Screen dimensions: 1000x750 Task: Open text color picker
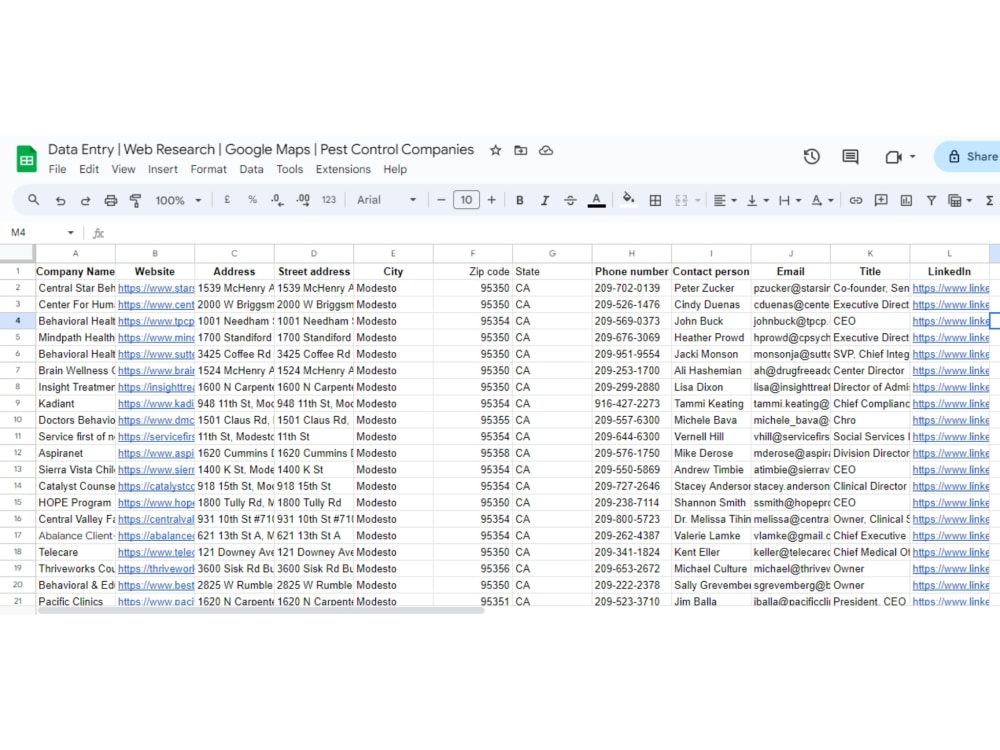[596, 200]
